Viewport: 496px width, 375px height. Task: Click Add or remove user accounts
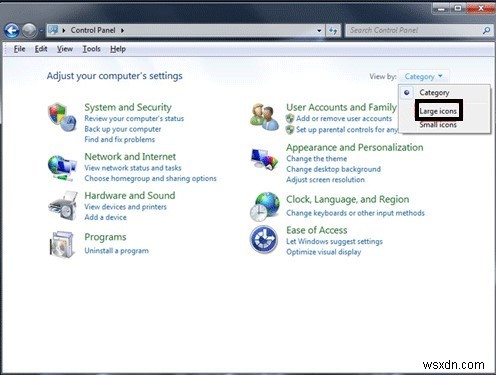pyautogui.click(x=344, y=119)
